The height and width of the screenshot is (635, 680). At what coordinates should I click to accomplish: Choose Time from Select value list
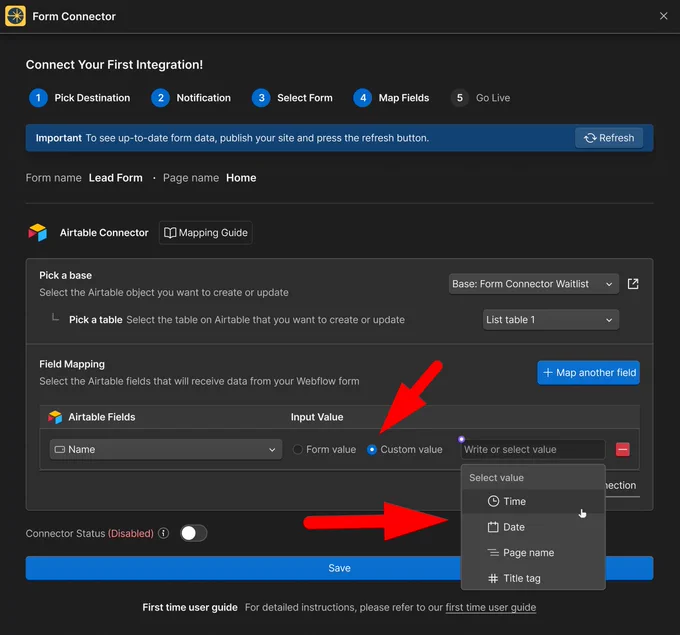coord(533,501)
